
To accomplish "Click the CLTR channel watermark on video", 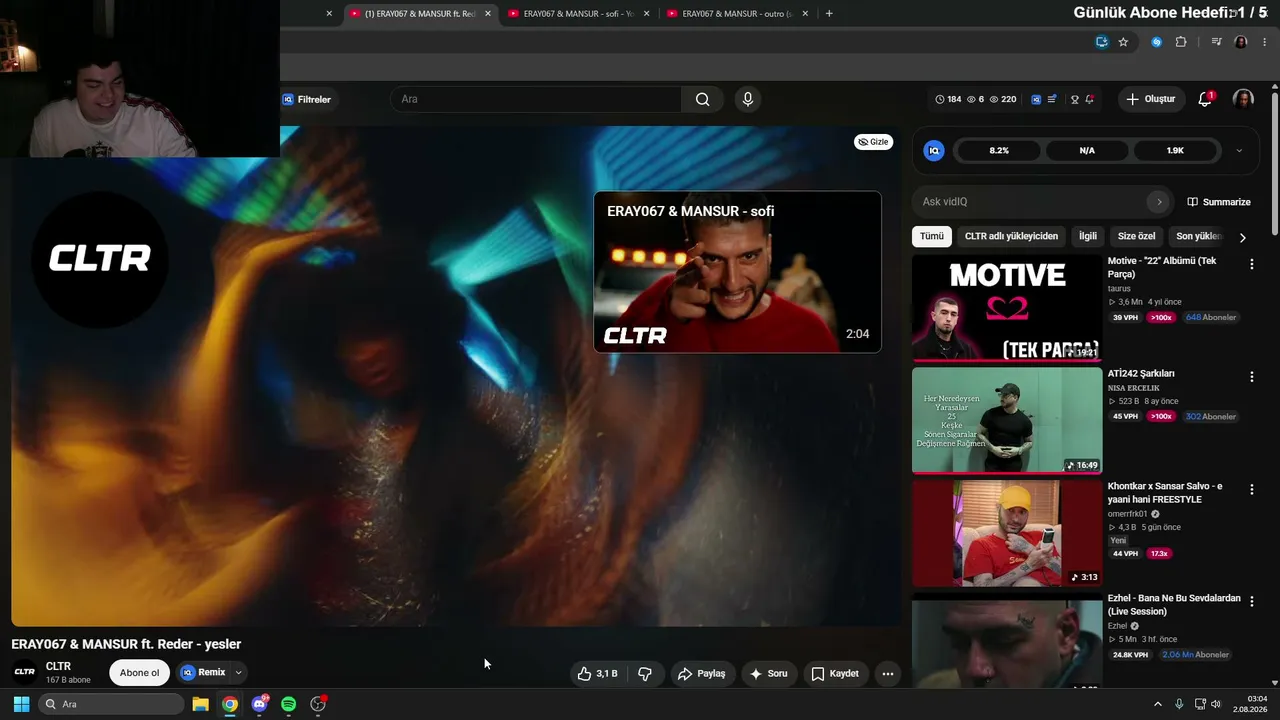I will (100, 259).
